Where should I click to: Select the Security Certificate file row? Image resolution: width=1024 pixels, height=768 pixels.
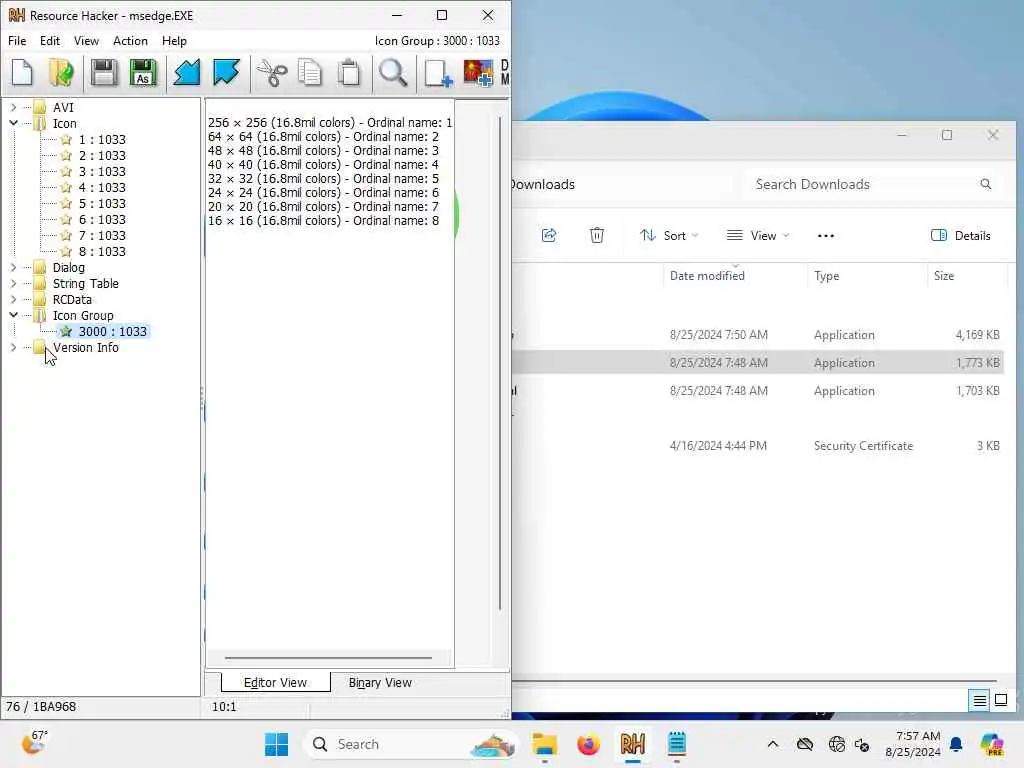pyautogui.click(x=758, y=445)
